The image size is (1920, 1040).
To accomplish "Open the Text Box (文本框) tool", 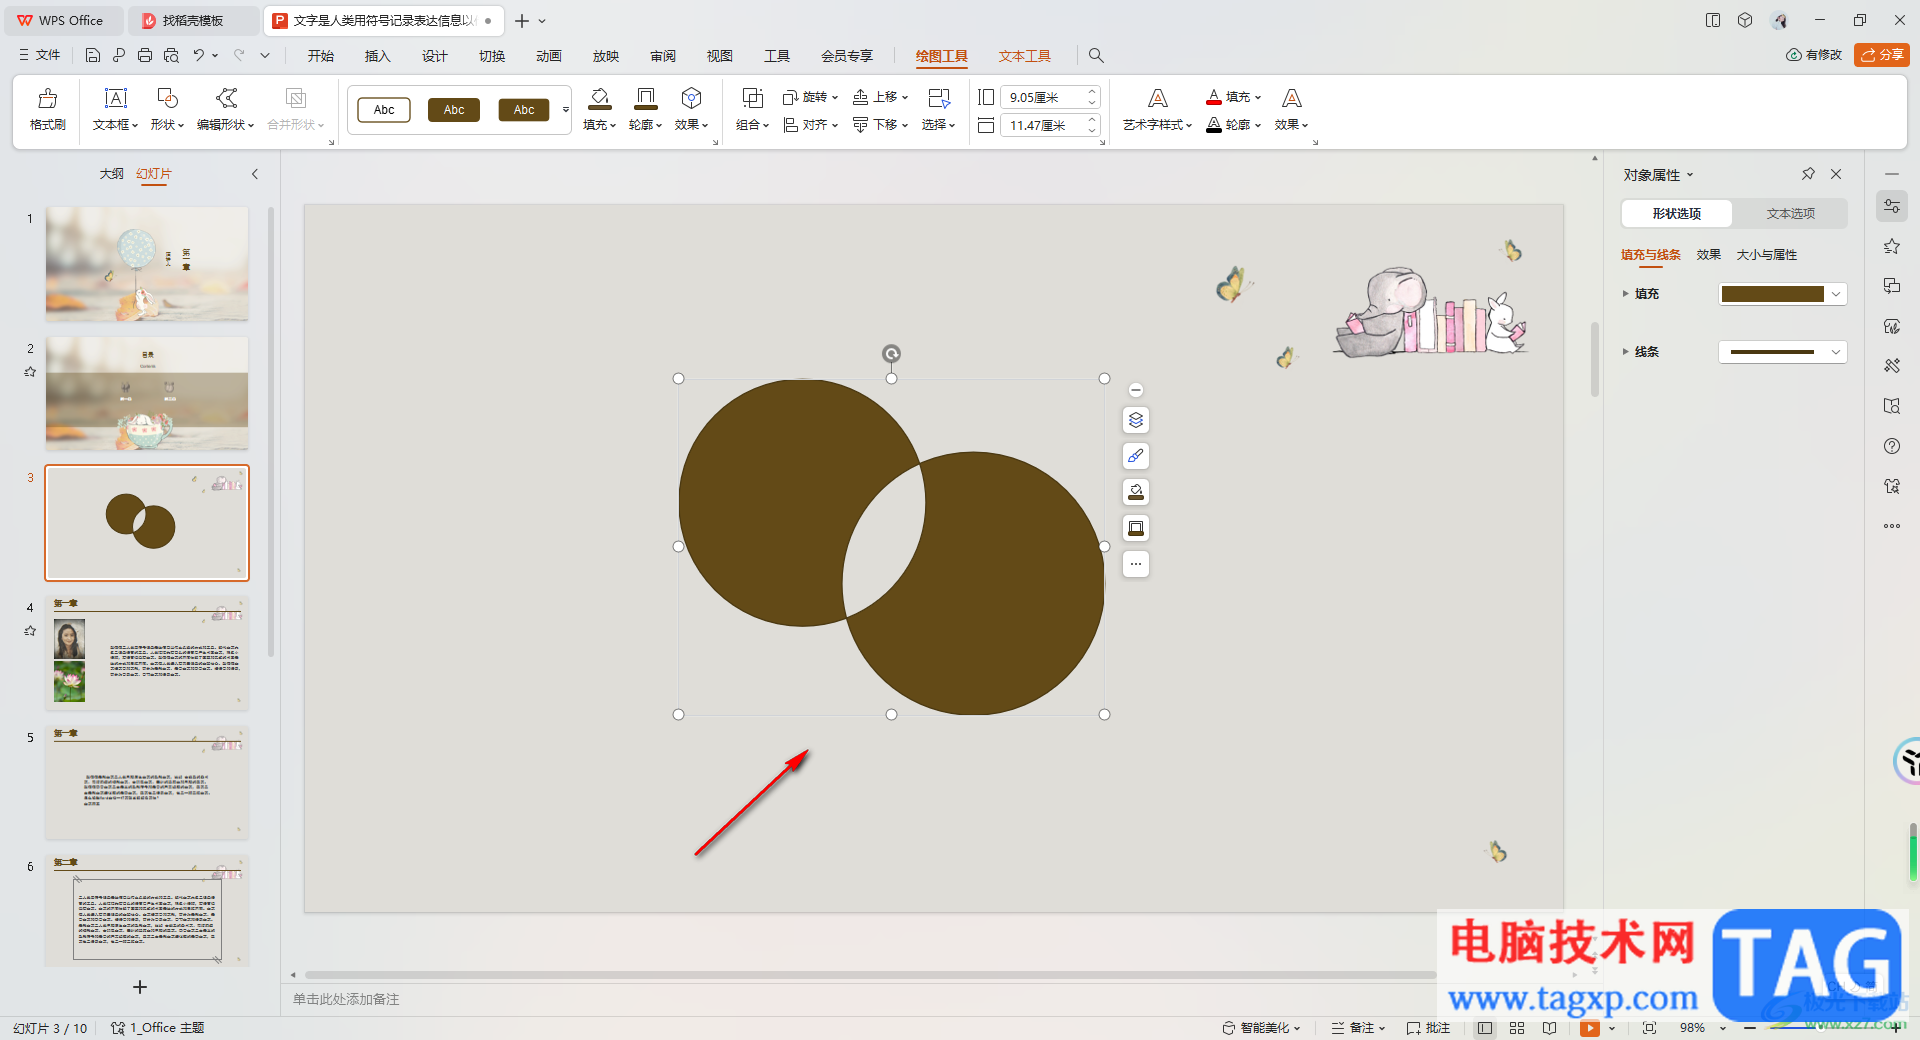I will pyautogui.click(x=116, y=98).
